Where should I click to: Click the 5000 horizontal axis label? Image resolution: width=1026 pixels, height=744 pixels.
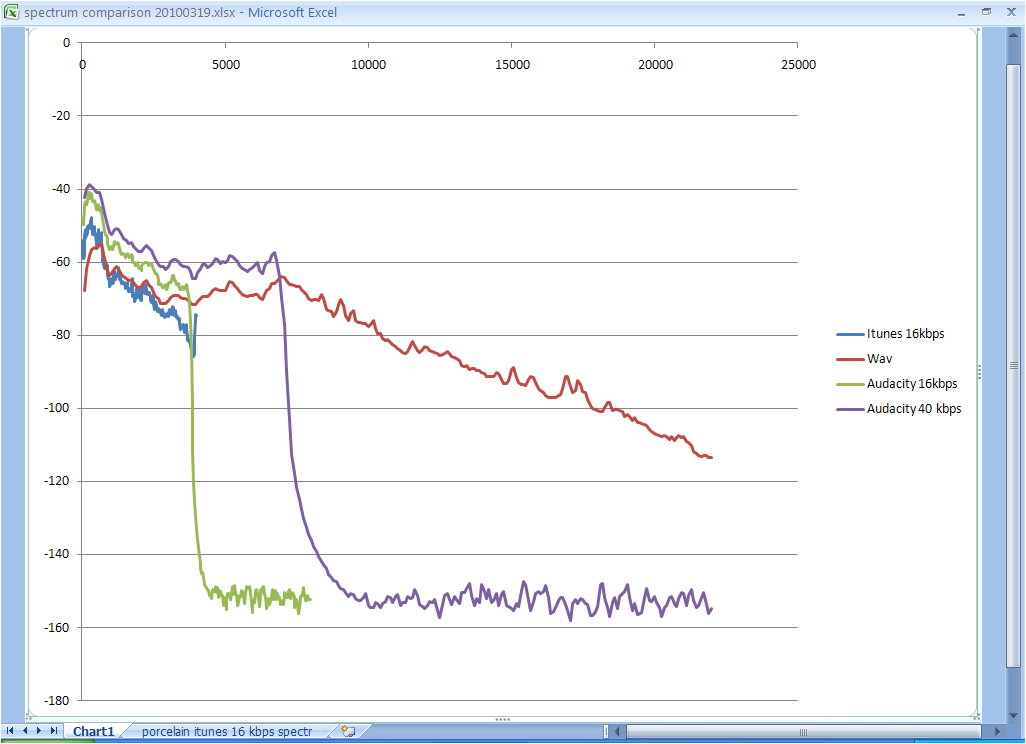point(226,65)
